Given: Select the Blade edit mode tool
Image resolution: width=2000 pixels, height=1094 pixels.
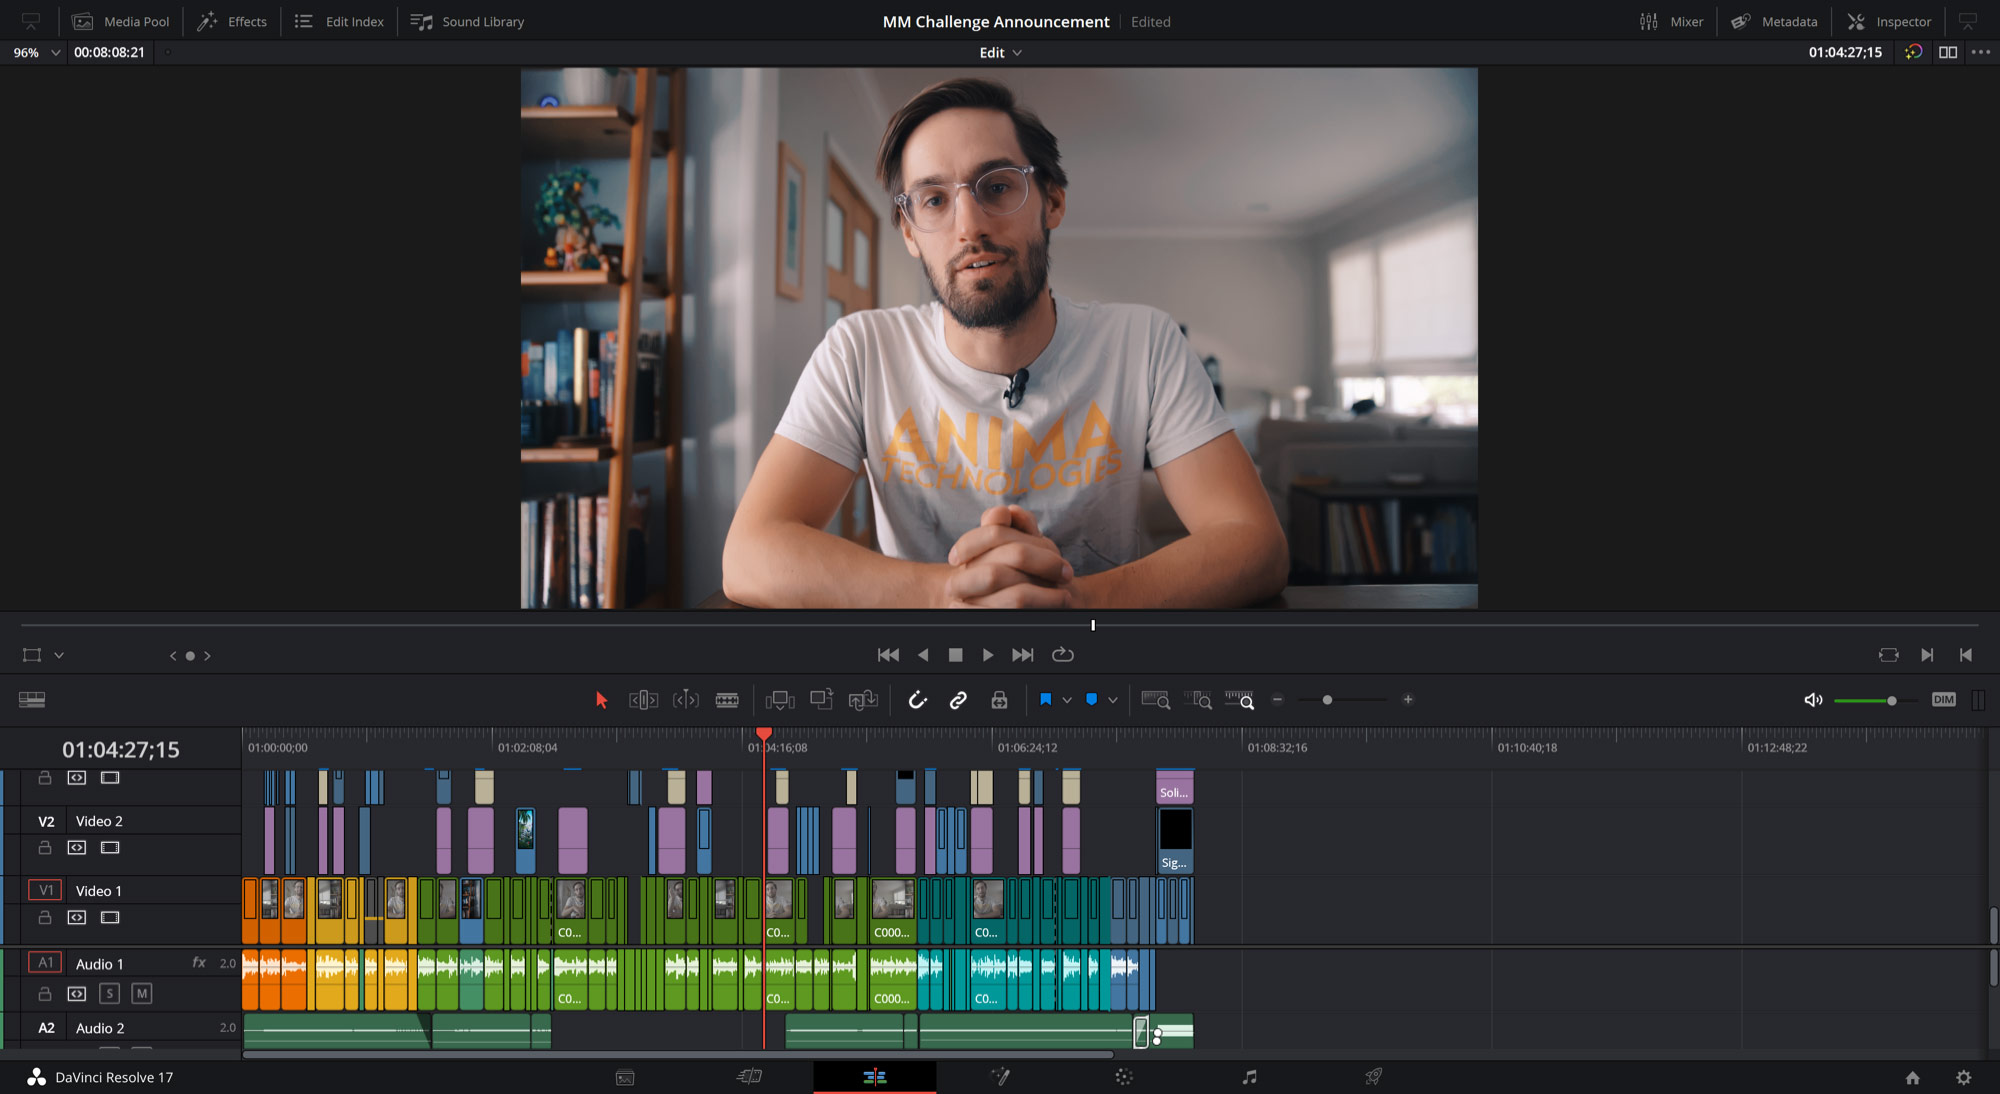Looking at the screenshot, I should [x=727, y=700].
